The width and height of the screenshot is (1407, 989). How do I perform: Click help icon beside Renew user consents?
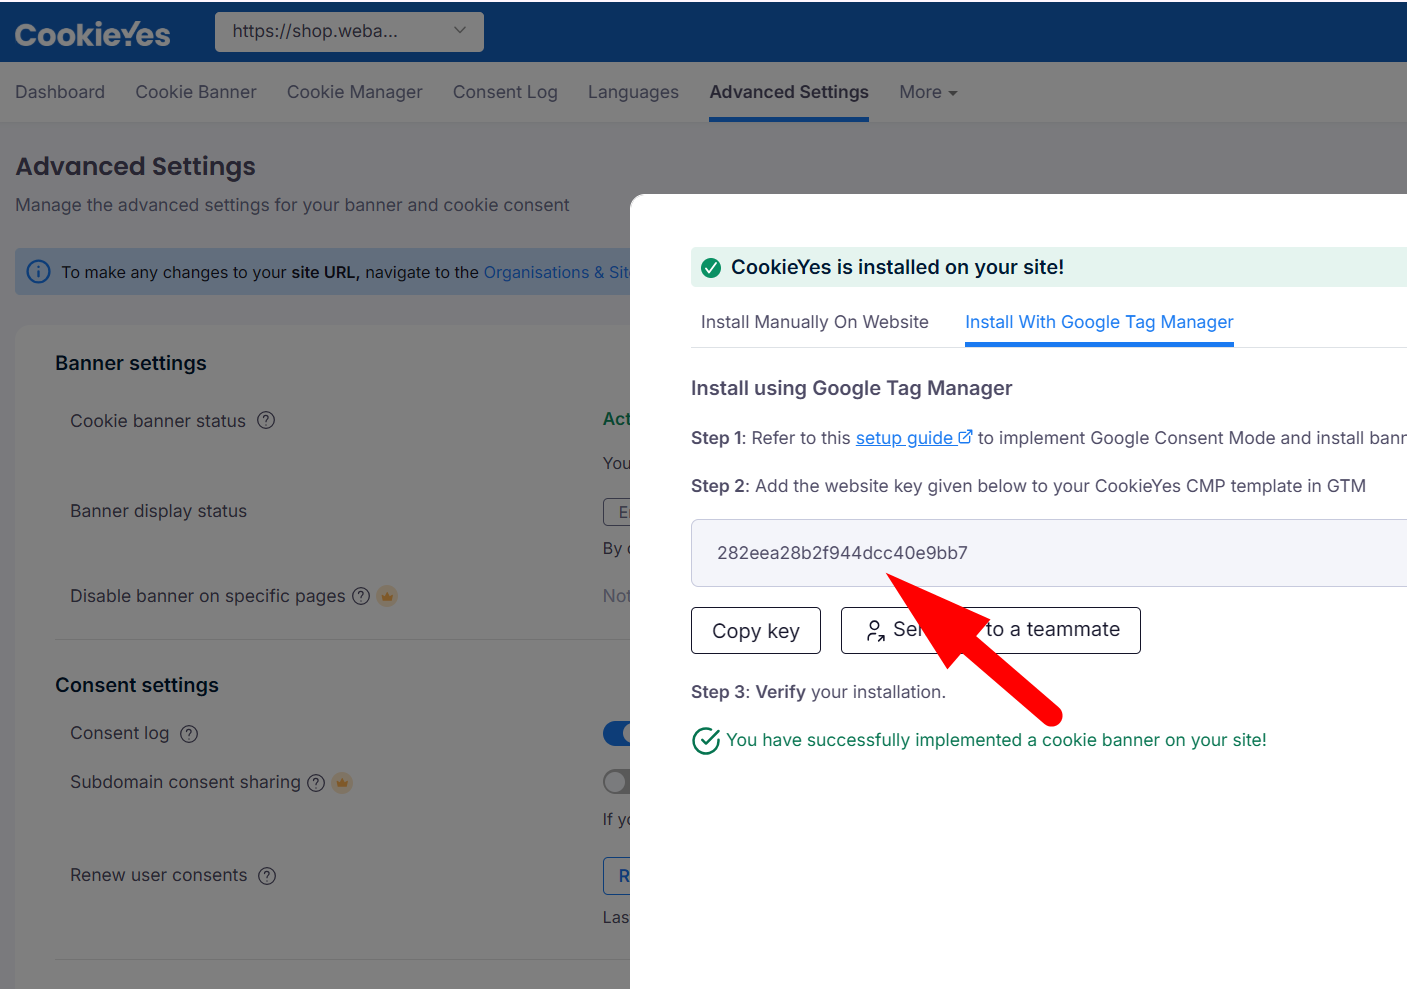click(267, 876)
